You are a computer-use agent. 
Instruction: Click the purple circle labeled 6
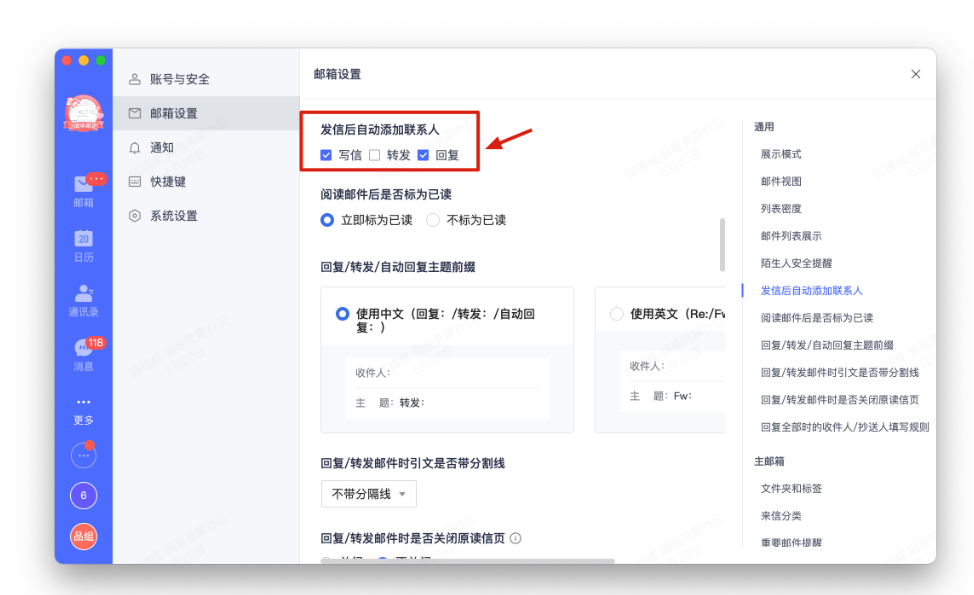pyautogui.click(x=83, y=496)
